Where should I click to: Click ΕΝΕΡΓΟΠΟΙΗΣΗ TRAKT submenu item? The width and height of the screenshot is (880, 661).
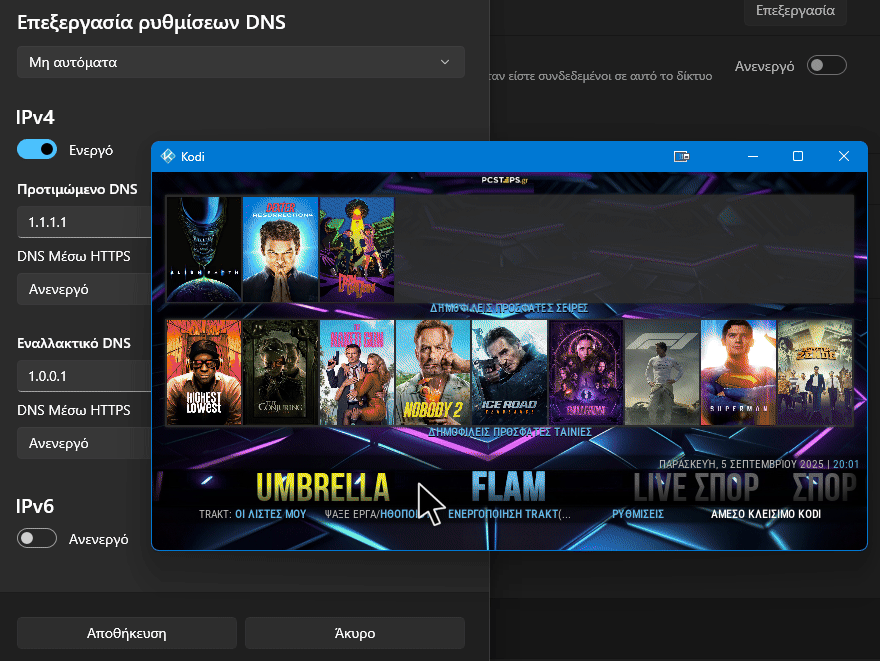[x=509, y=514]
